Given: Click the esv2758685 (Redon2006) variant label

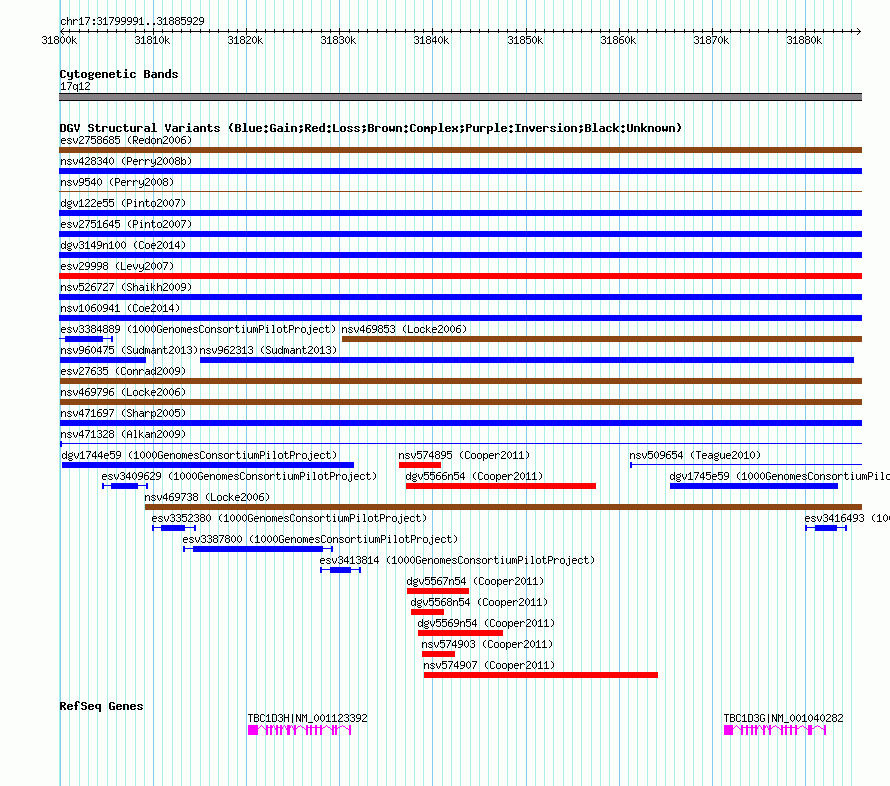Looking at the screenshot, I should click(126, 140).
